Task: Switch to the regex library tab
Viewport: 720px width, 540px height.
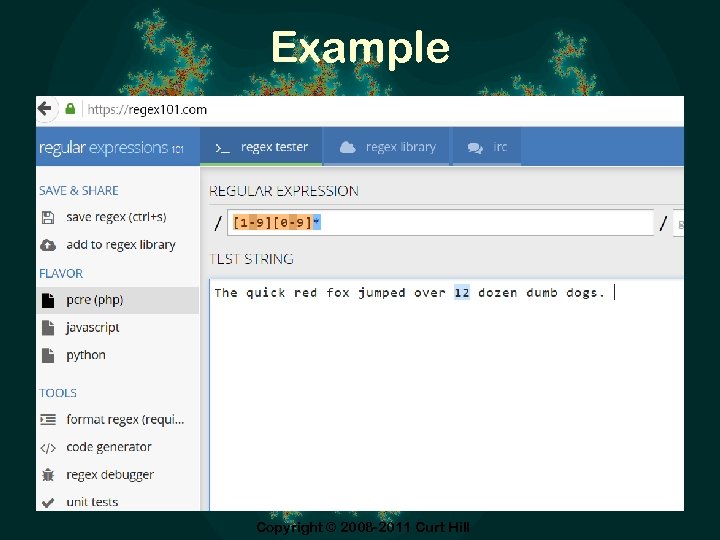Action: 387,147
